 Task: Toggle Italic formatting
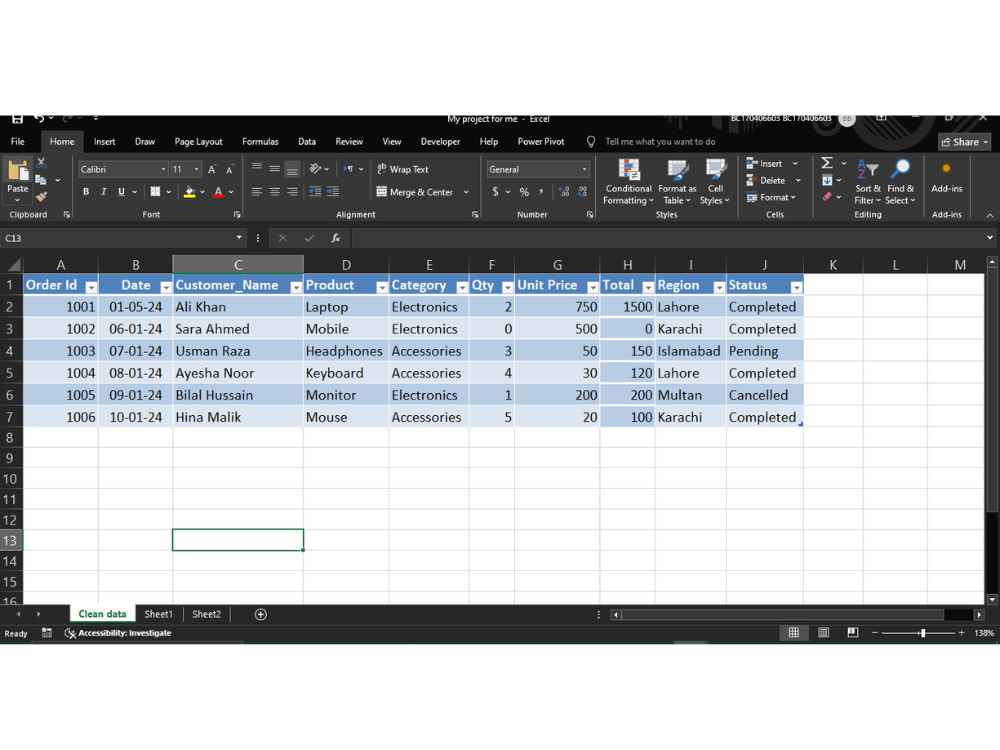click(103, 191)
